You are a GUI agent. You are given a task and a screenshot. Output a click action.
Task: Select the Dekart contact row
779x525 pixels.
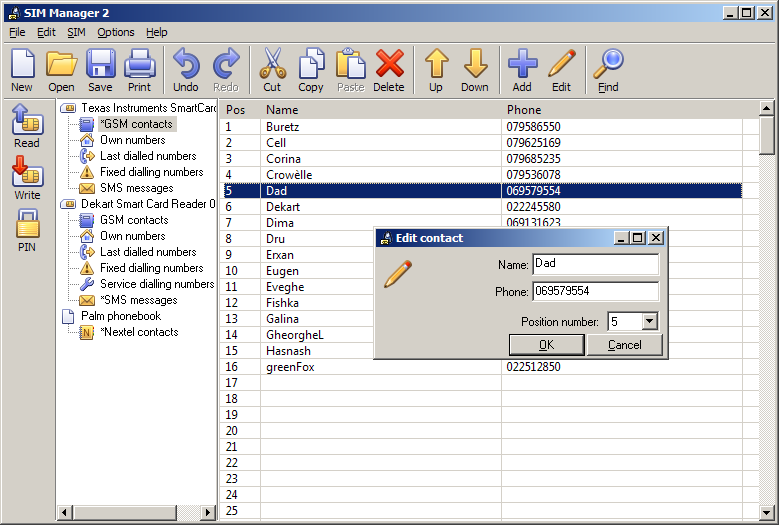point(482,207)
